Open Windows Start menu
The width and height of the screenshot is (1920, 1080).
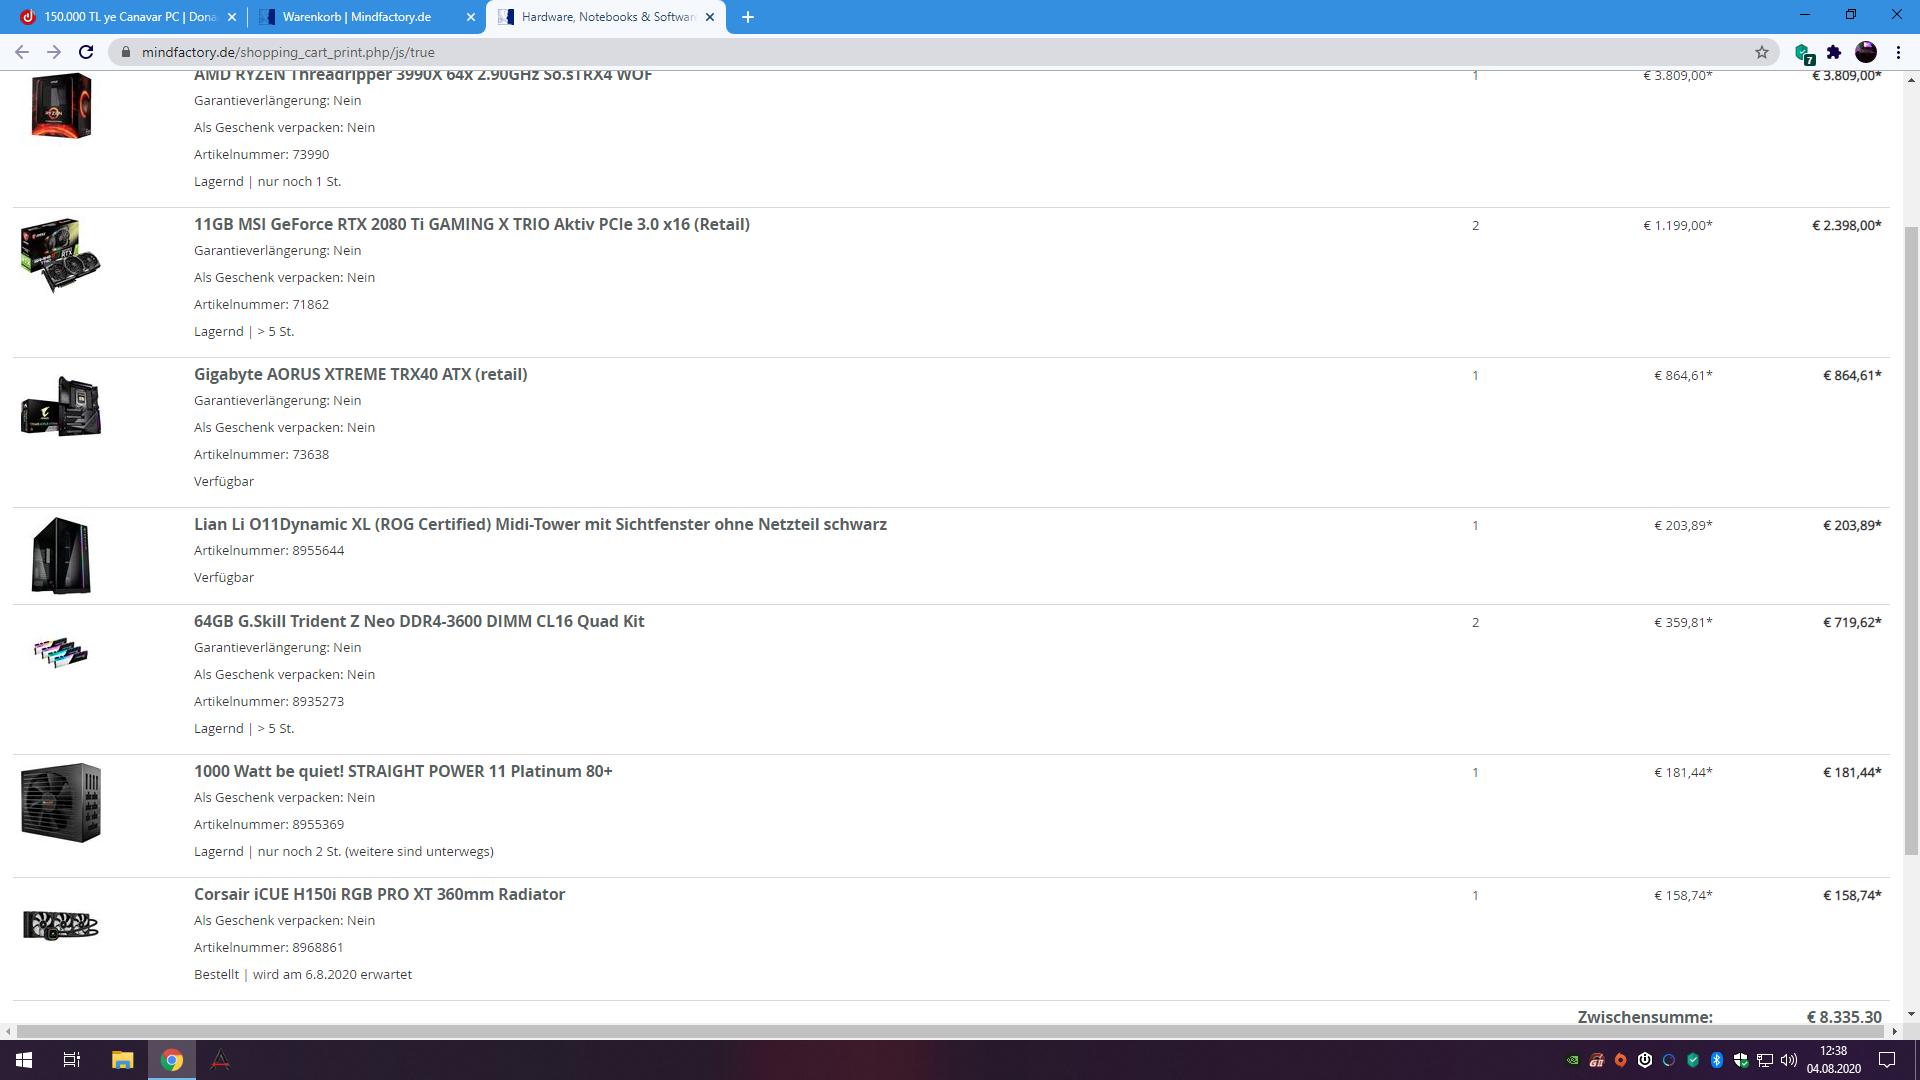(x=24, y=1060)
